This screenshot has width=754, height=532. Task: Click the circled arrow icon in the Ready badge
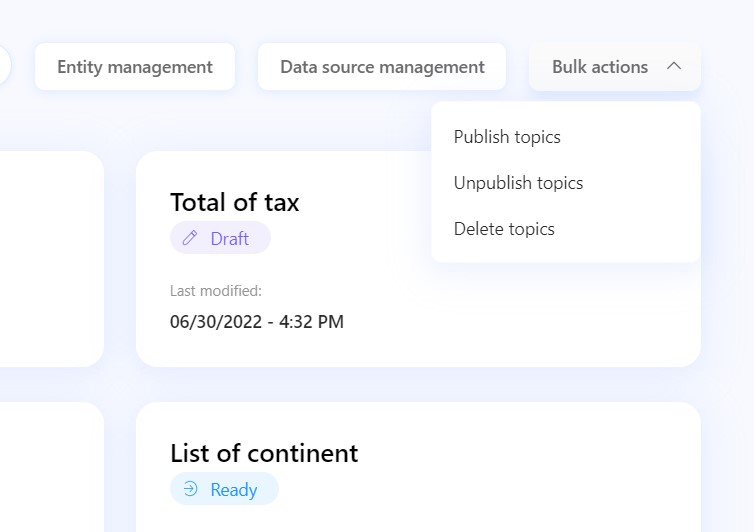click(190, 489)
